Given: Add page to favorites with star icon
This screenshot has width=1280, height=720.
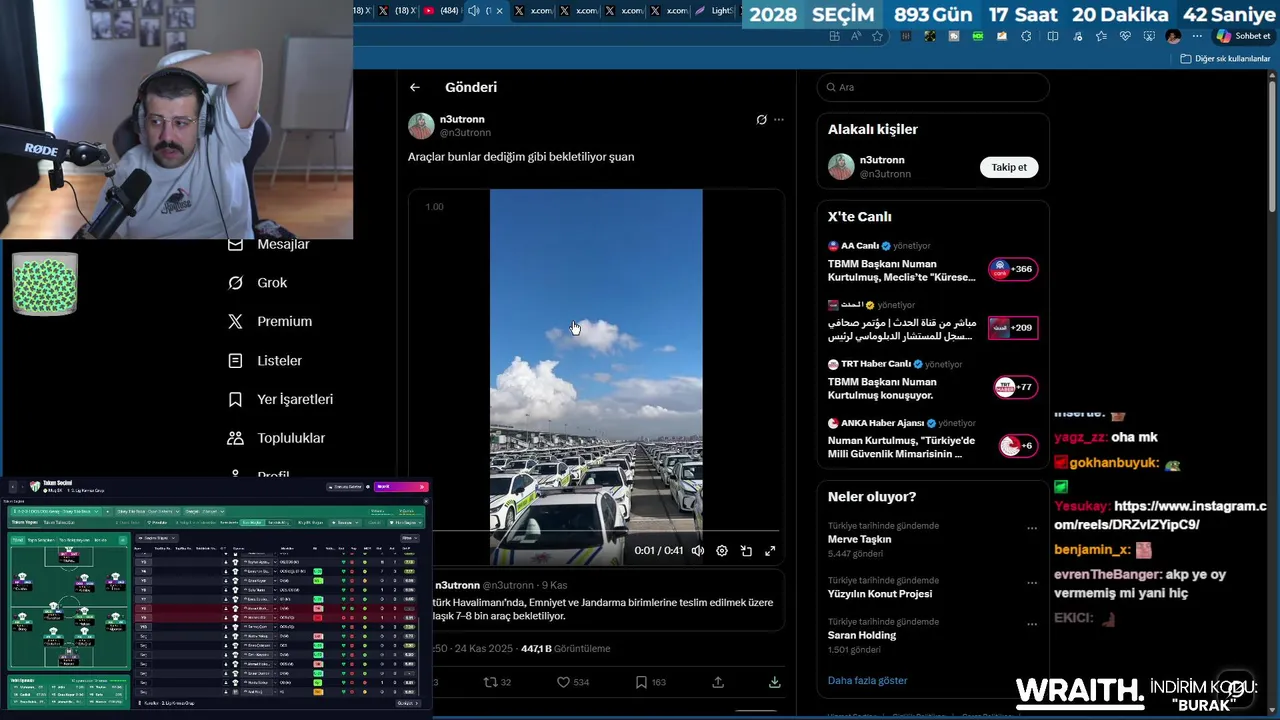Looking at the screenshot, I should [877, 36].
